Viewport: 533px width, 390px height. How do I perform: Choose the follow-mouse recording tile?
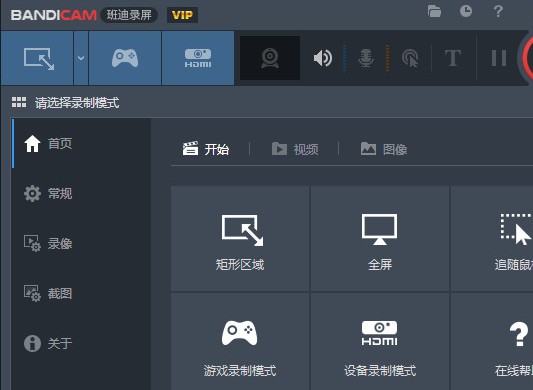pos(492,238)
